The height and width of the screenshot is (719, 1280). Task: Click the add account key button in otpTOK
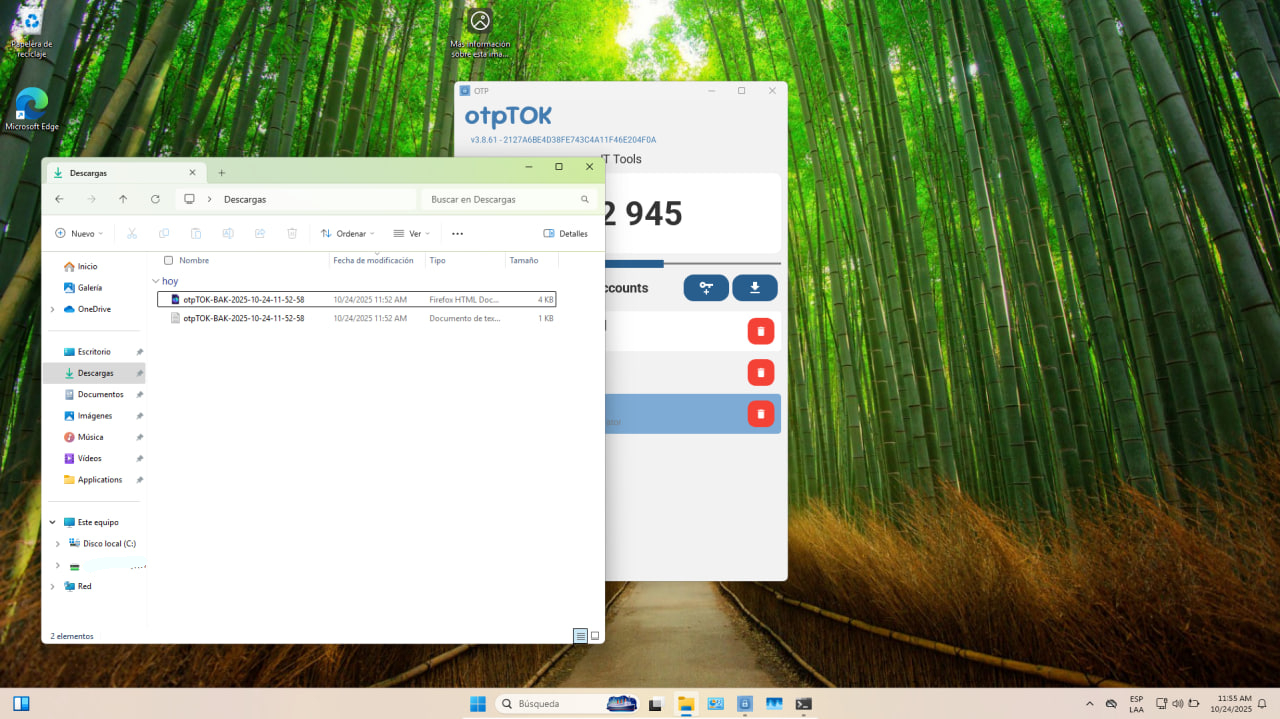coord(706,288)
